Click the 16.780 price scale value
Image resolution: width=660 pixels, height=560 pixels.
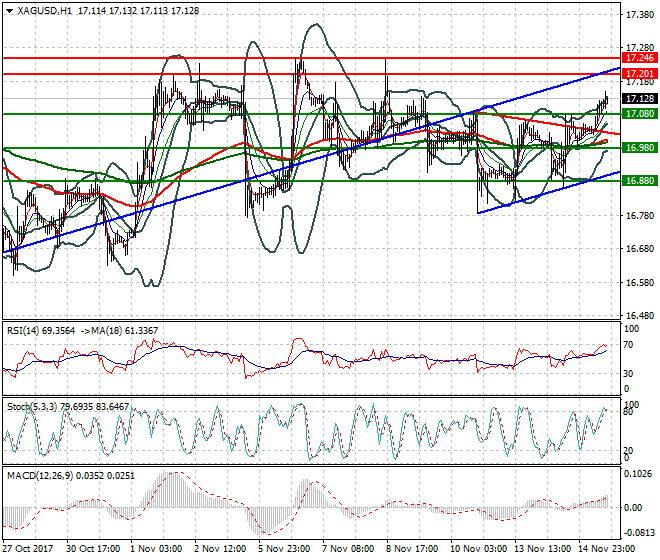640,215
